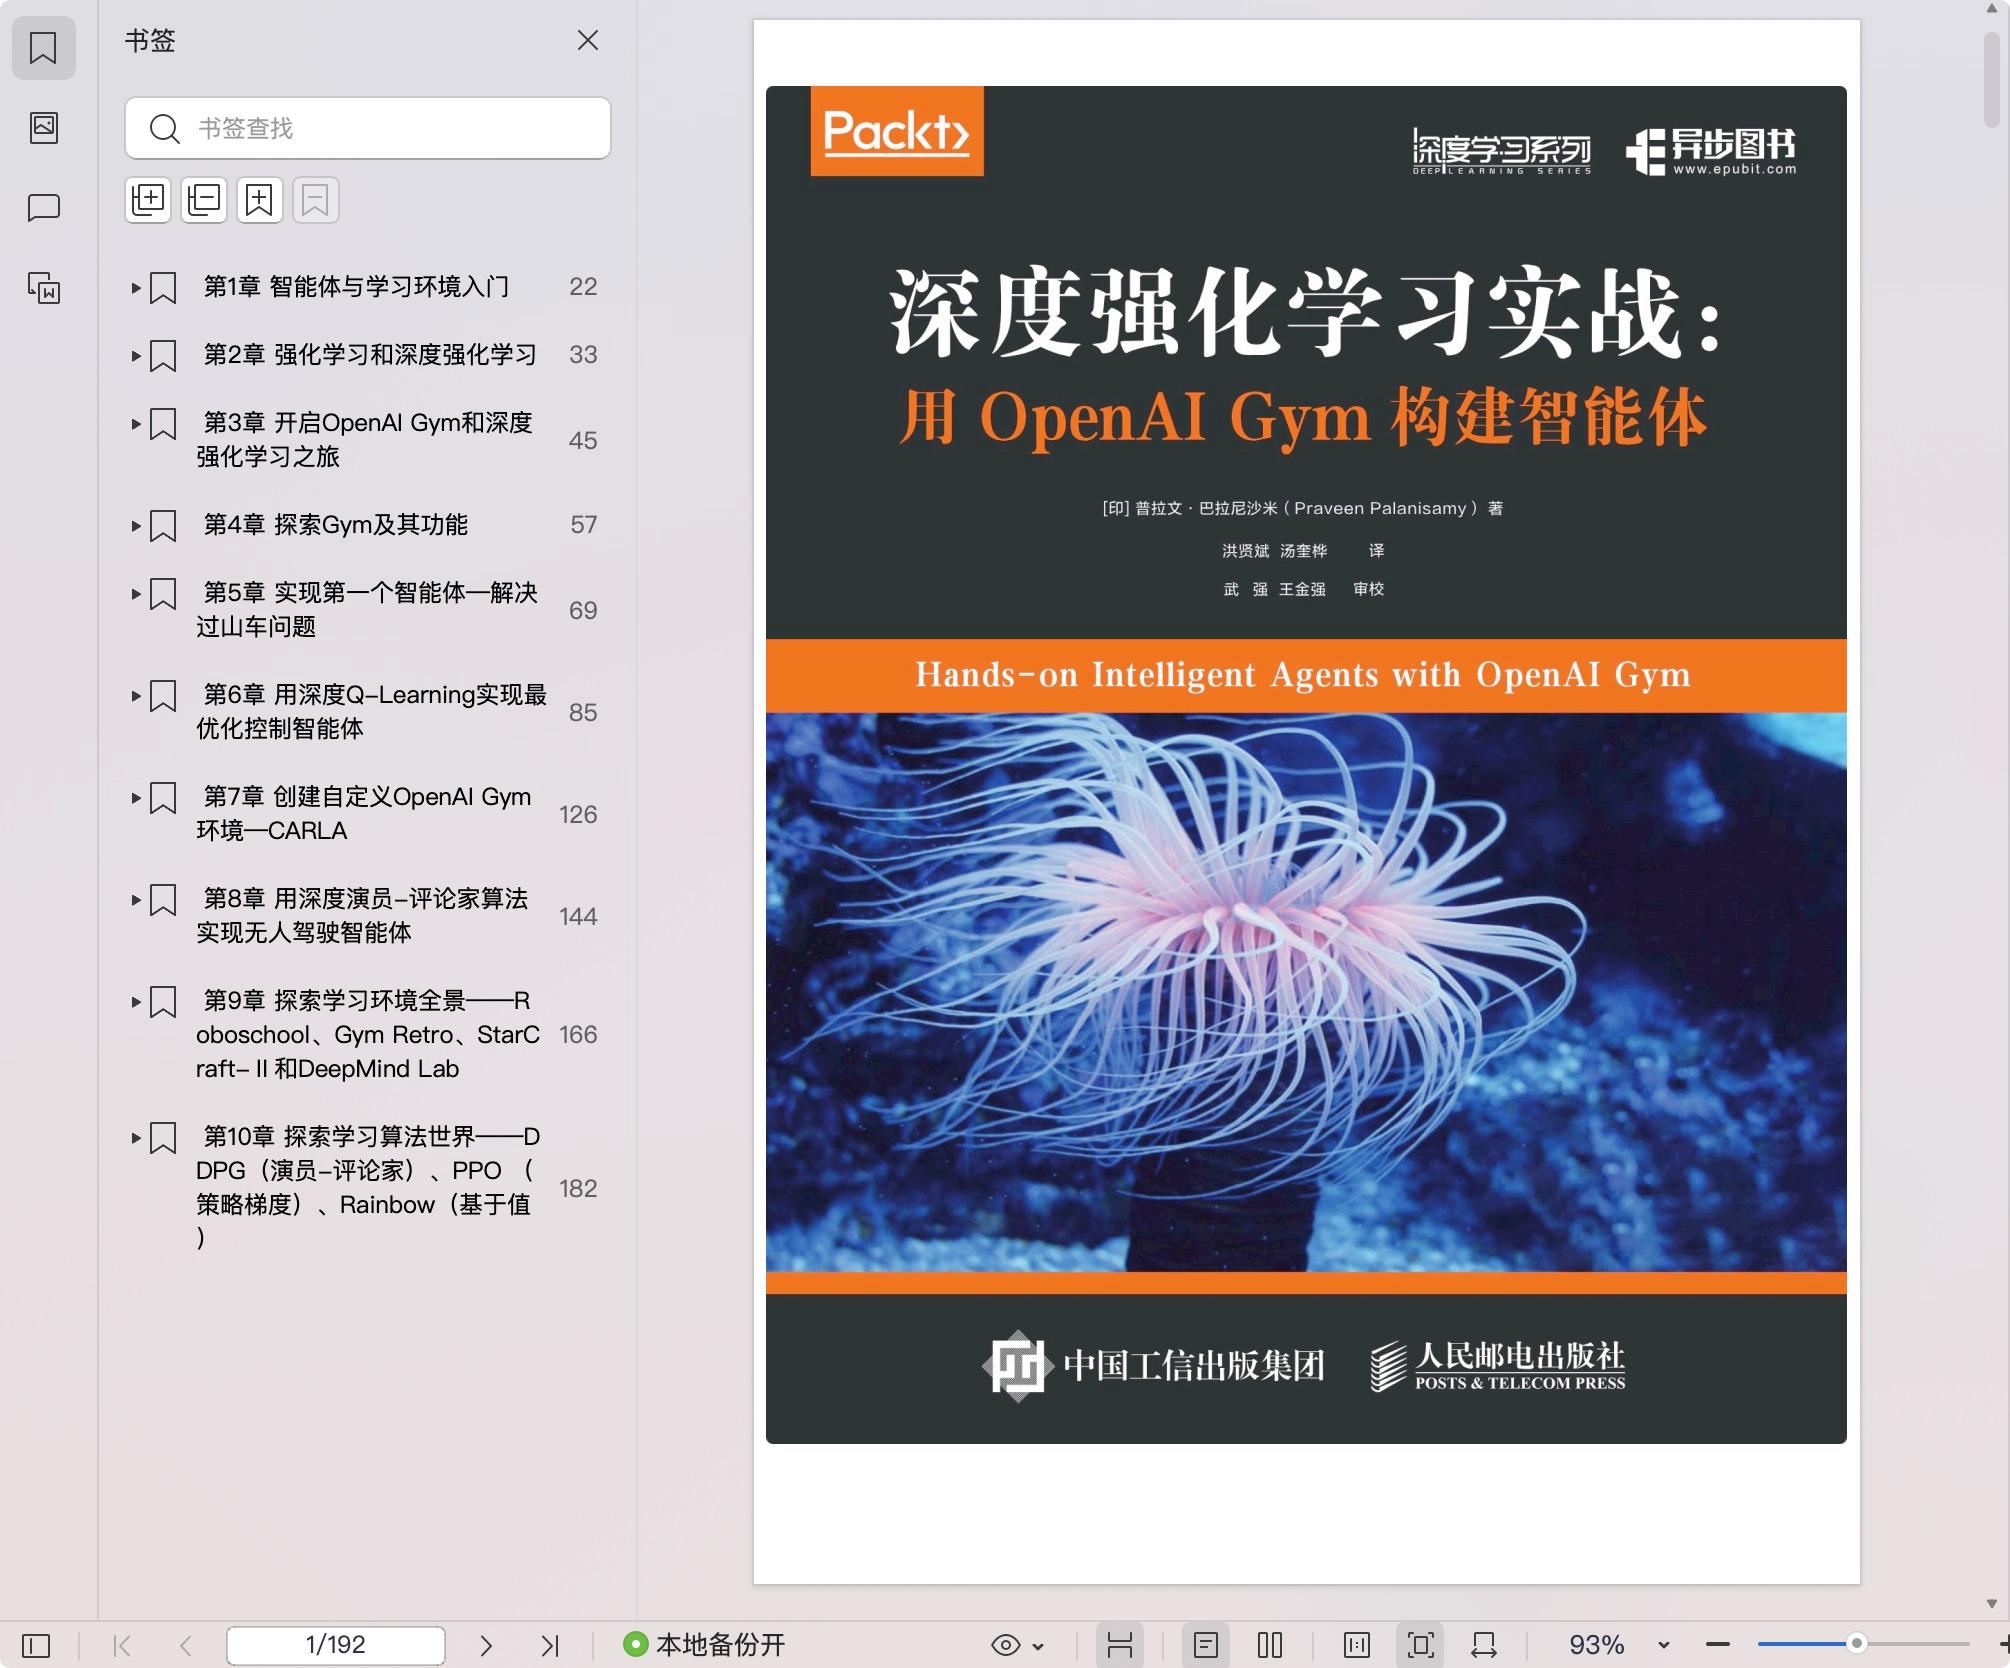Open the bookmarks panel icon in sidebar

[43, 48]
